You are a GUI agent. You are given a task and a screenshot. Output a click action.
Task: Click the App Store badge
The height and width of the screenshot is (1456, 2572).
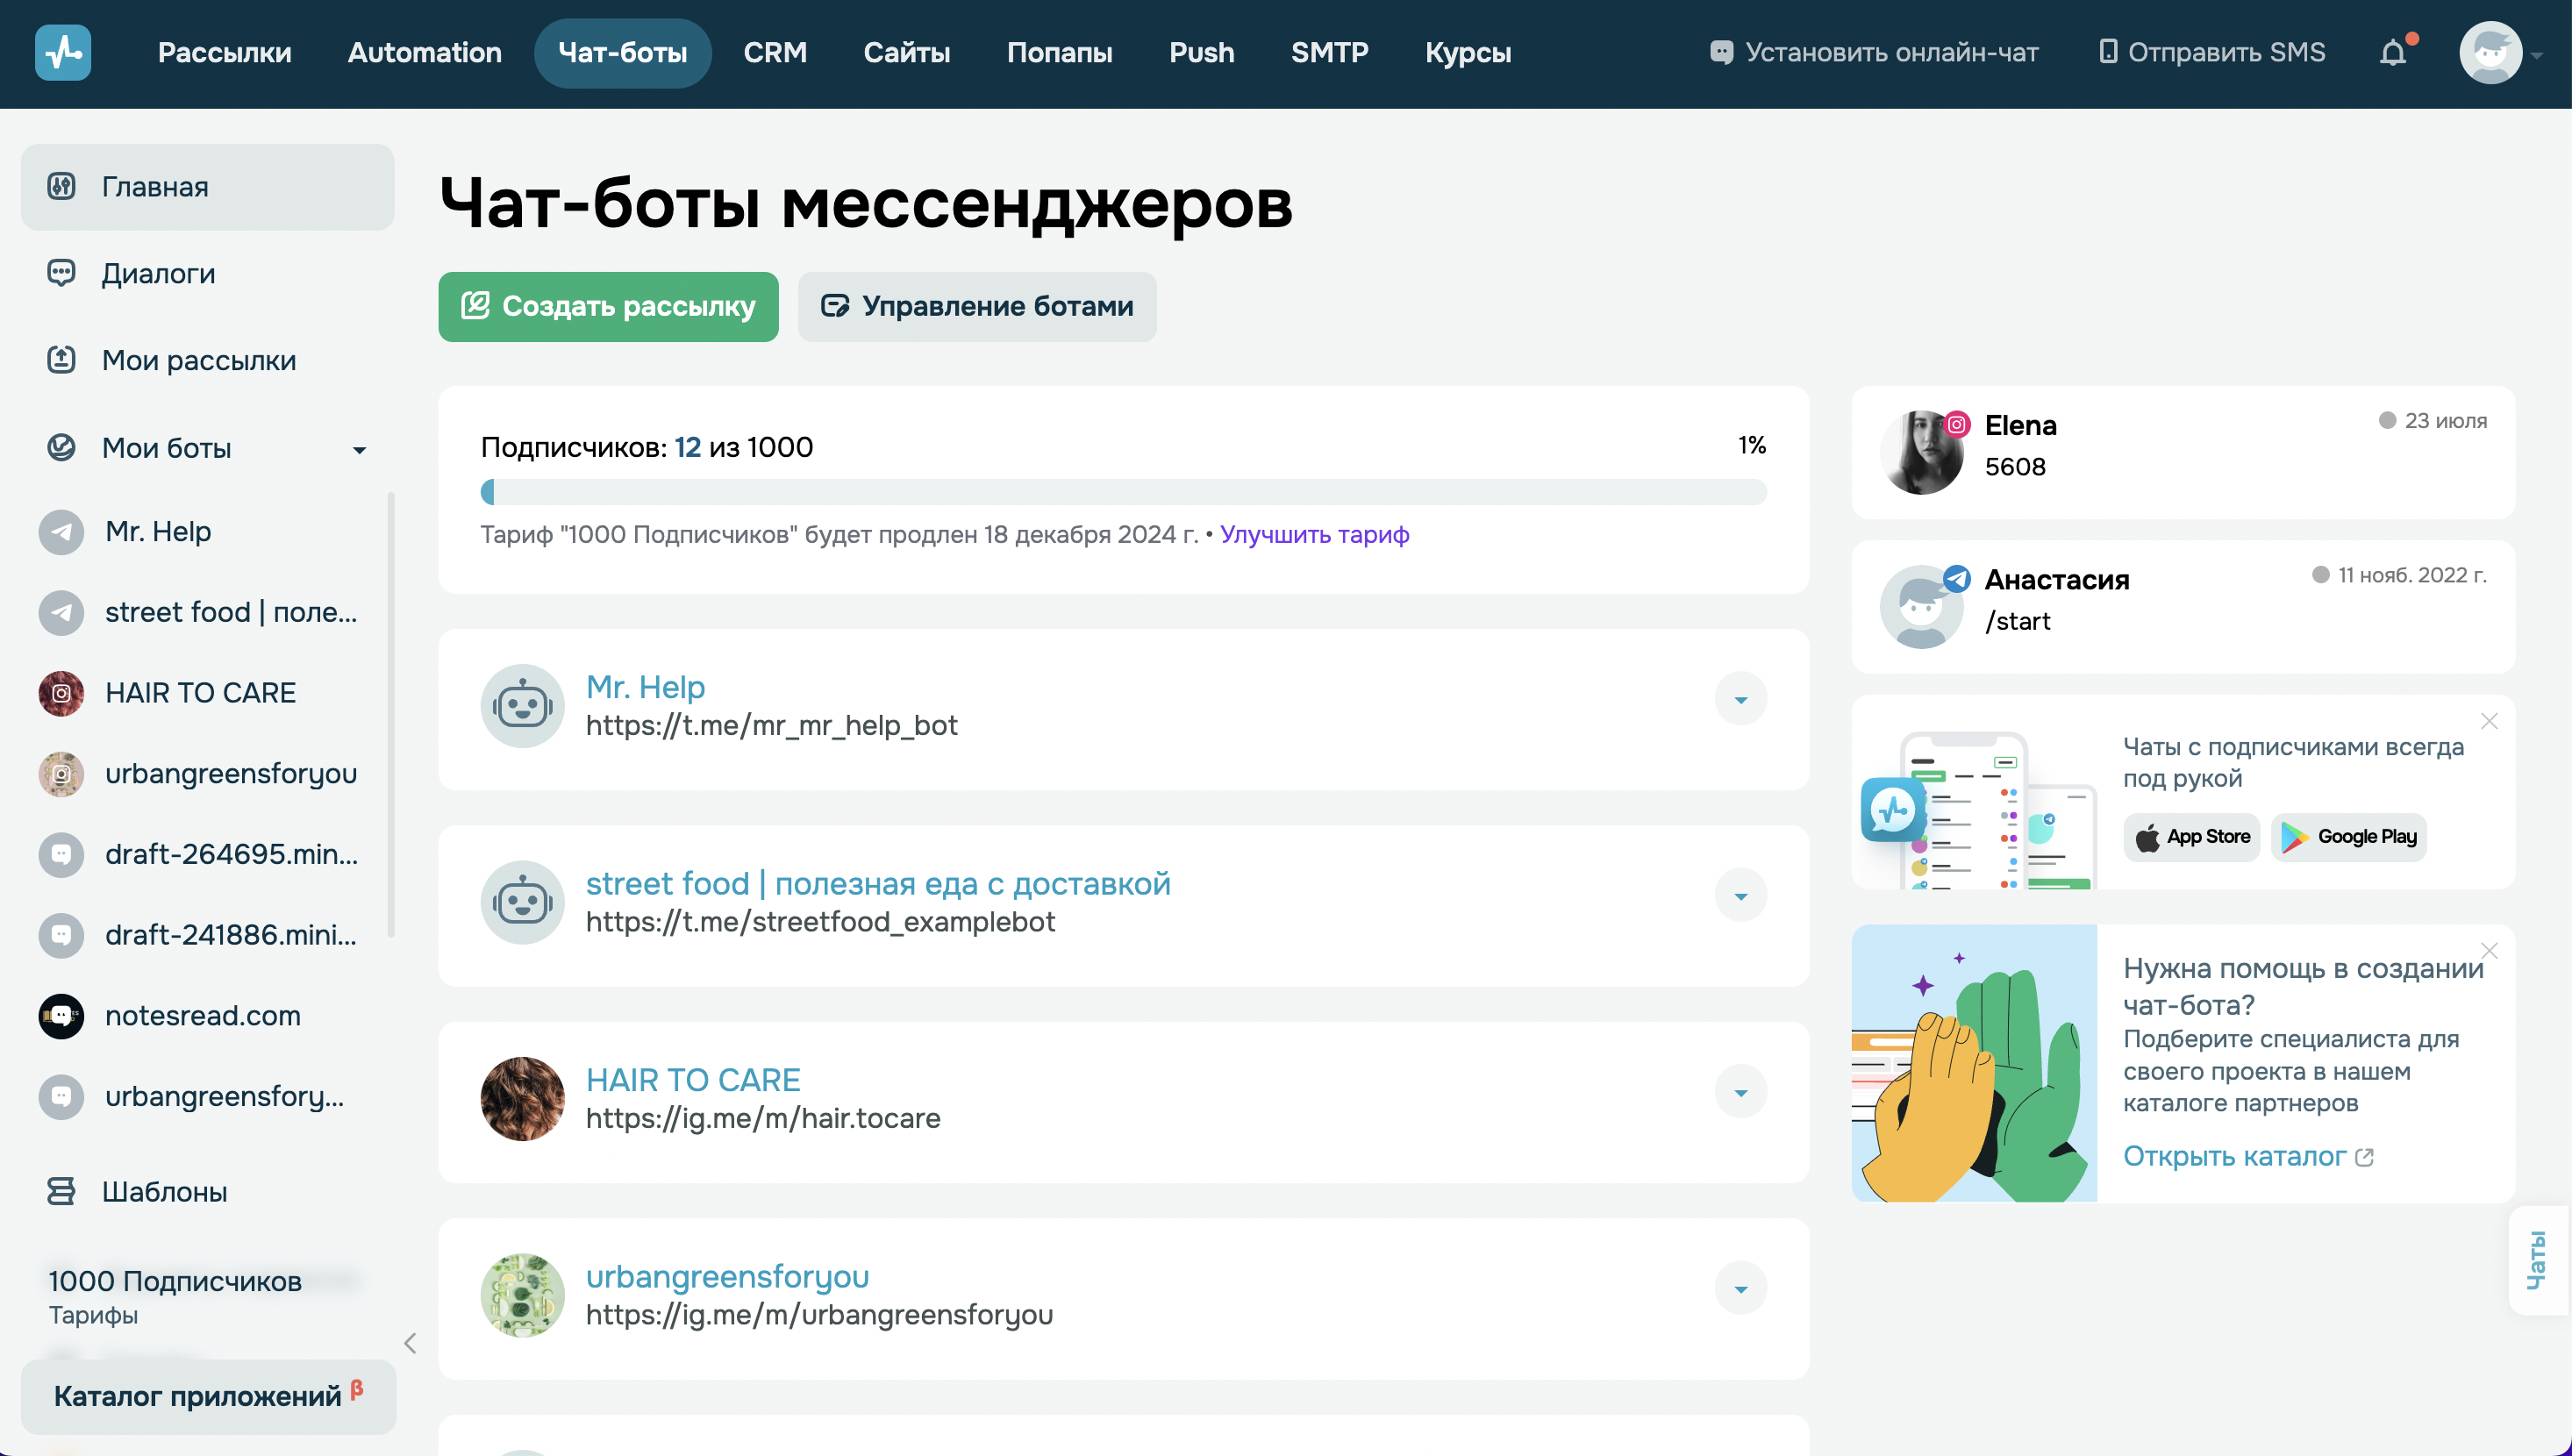coord(2191,836)
